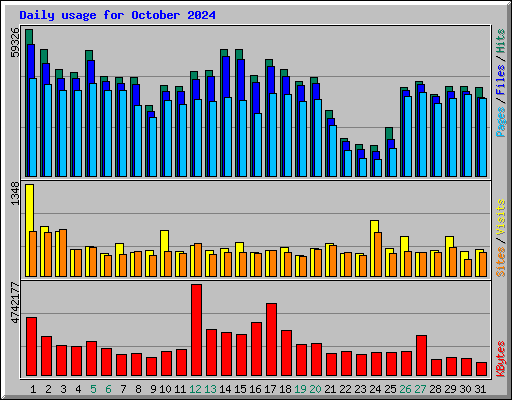Click day label 17 on x-axis

pyautogui.click(x=270, y=389)
